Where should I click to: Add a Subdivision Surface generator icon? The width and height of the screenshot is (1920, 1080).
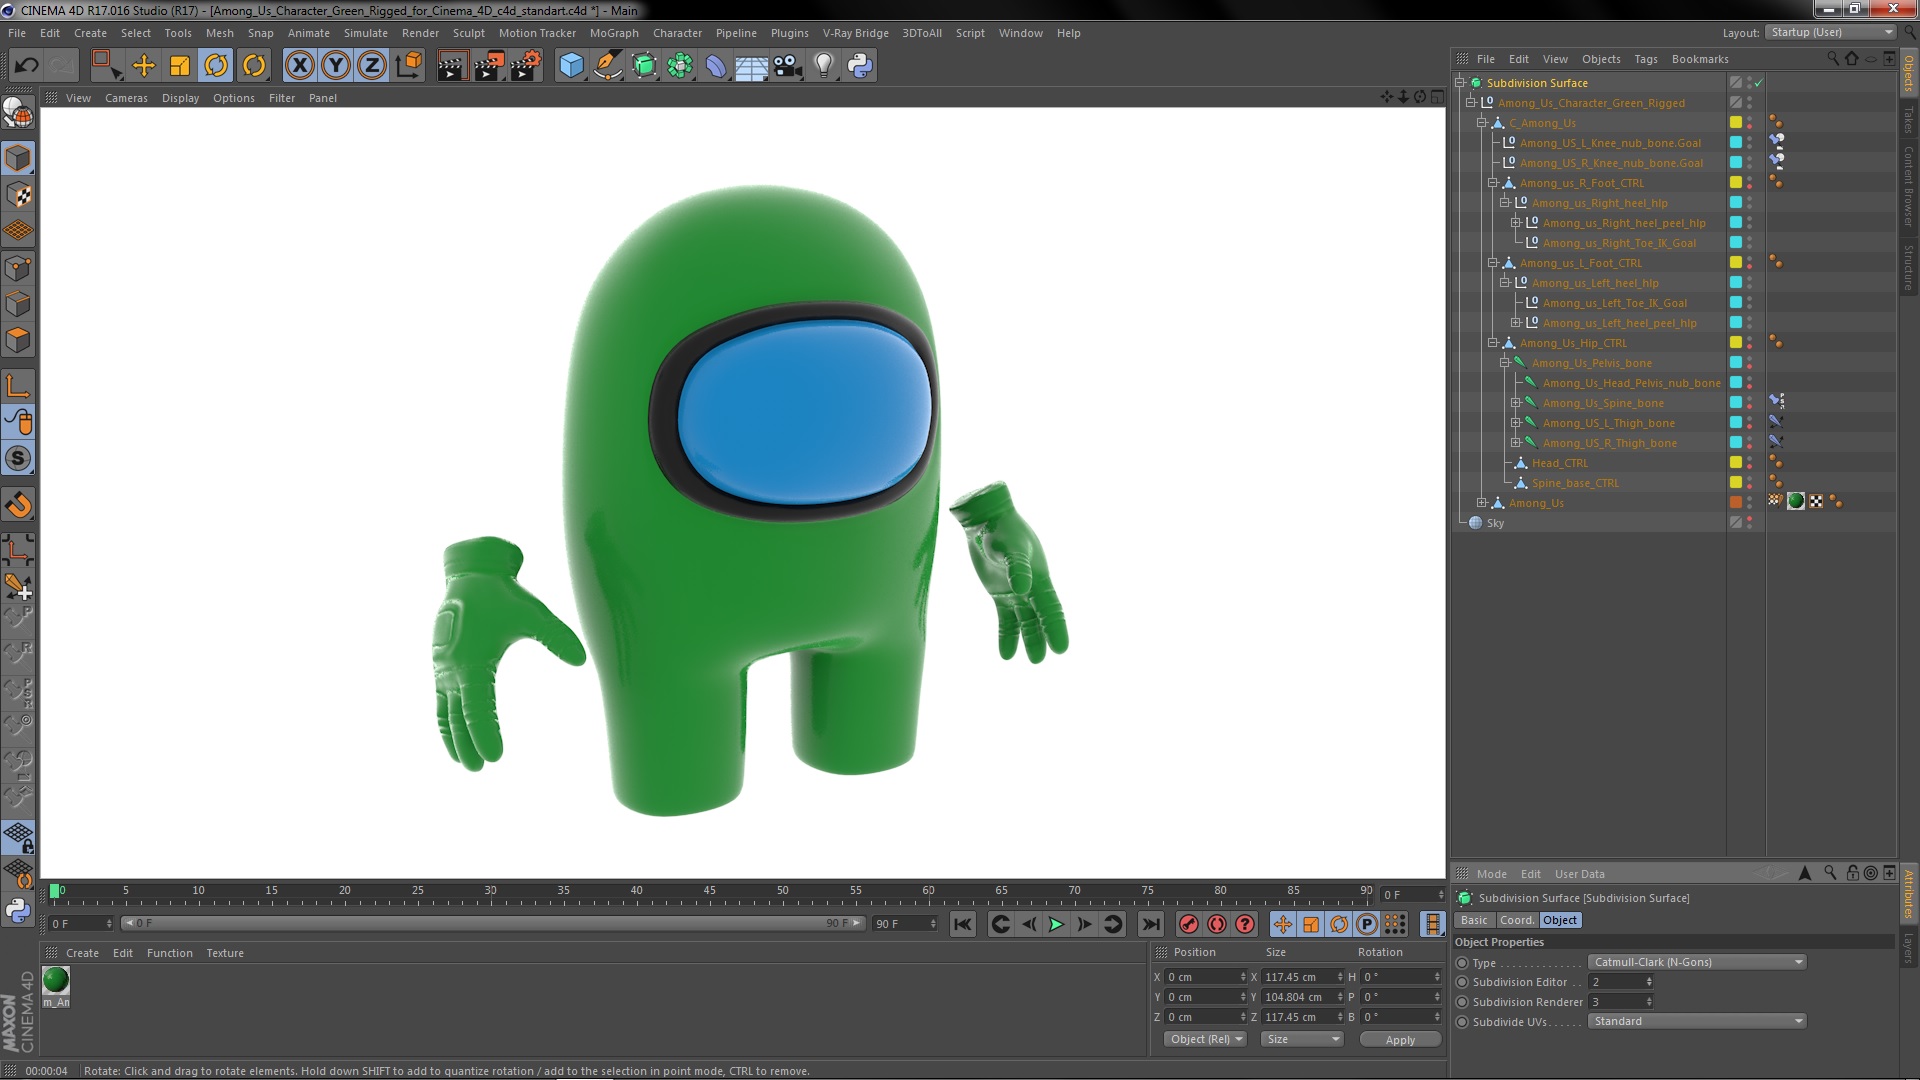click(644, 66)
